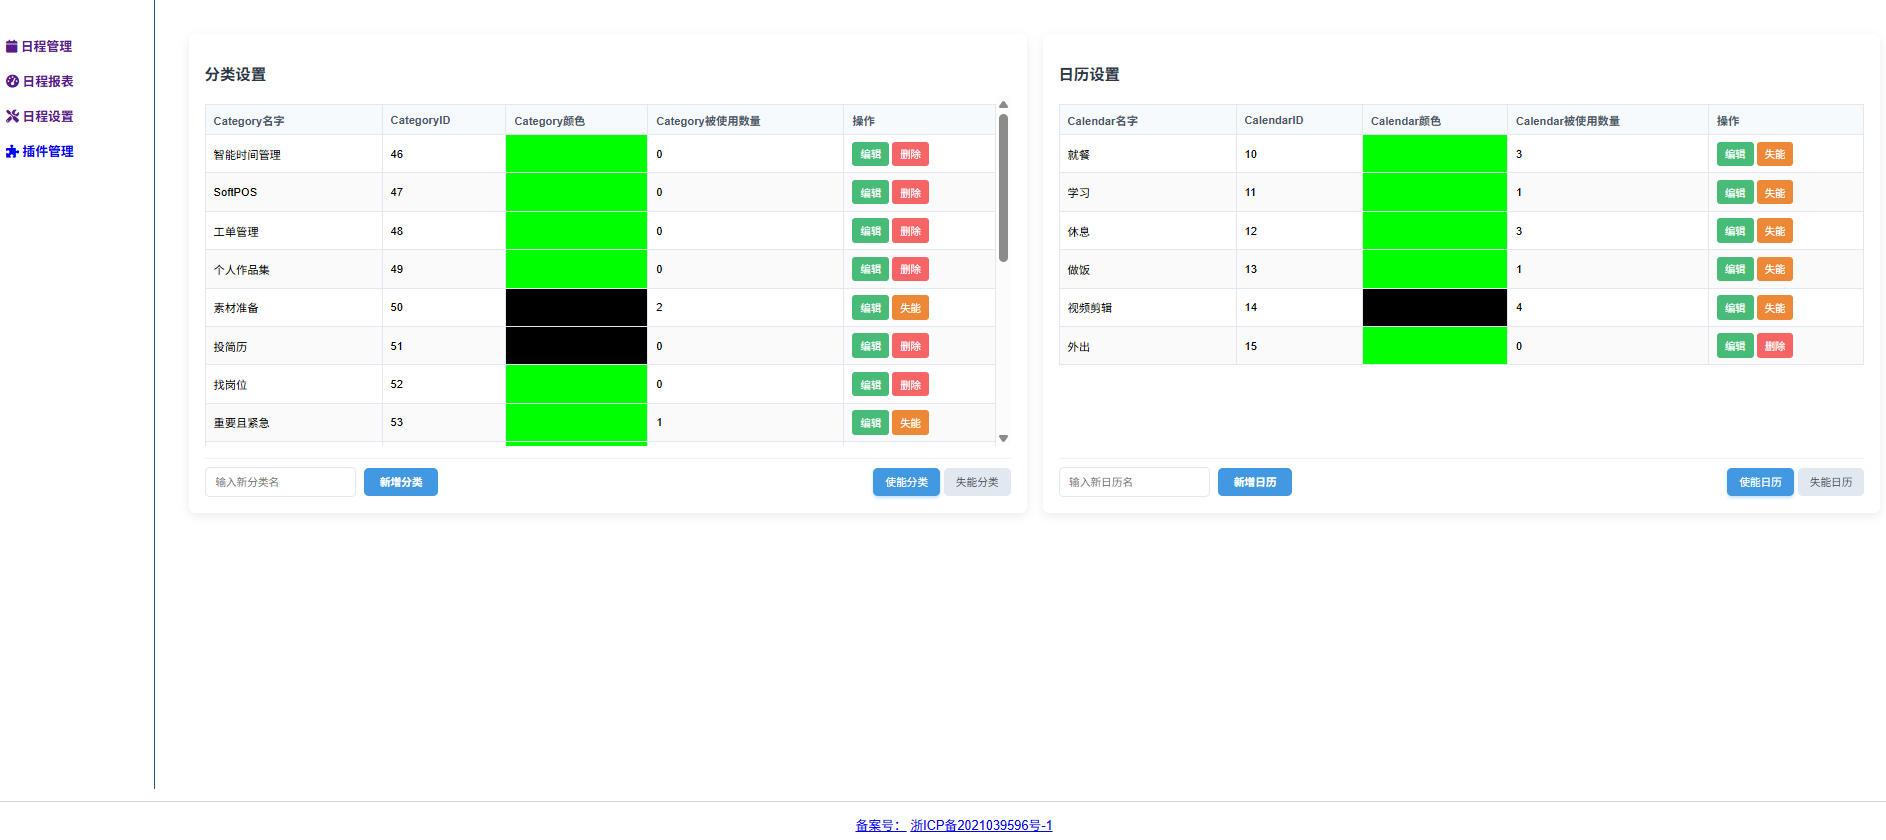Disable the 素材准备 category with 失能

coord(910,308)
